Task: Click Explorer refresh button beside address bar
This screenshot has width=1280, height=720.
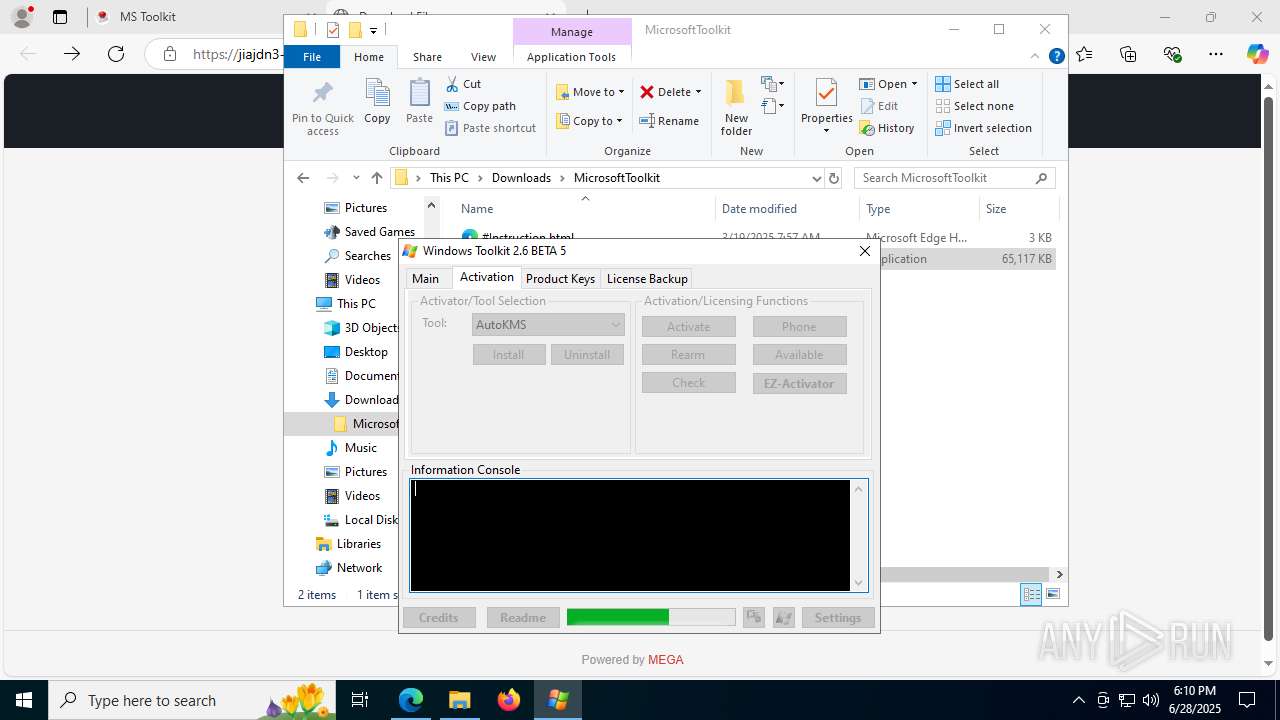Action: [x=834, y=178]
